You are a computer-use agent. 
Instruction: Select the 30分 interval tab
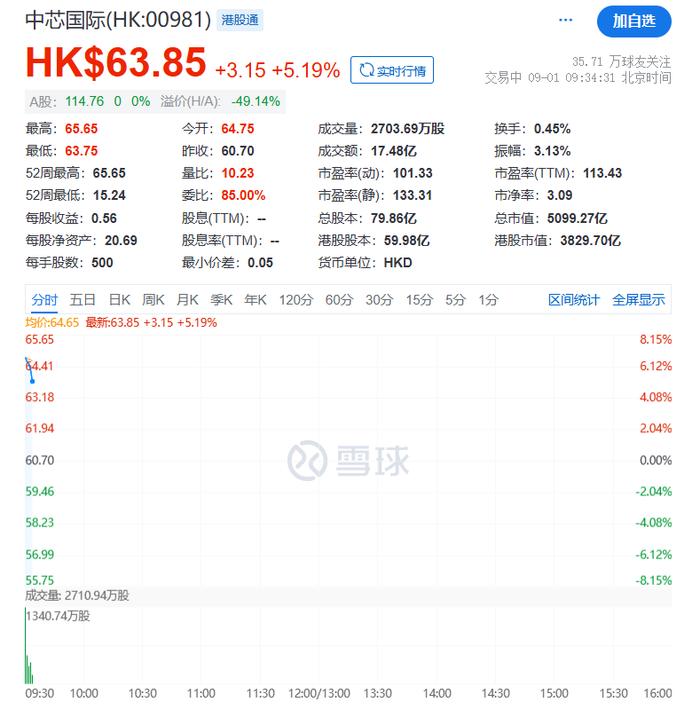pos(379,299)
